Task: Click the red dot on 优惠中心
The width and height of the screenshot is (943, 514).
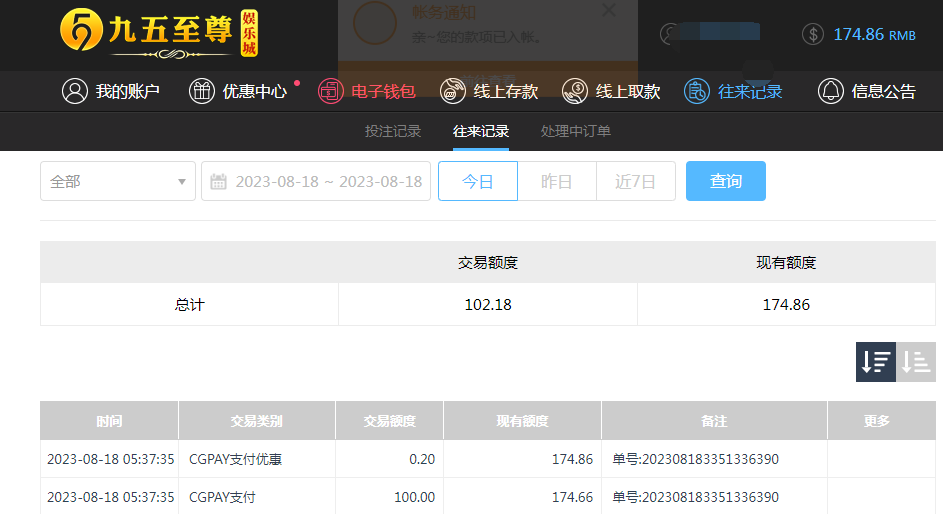Action: 297,82
